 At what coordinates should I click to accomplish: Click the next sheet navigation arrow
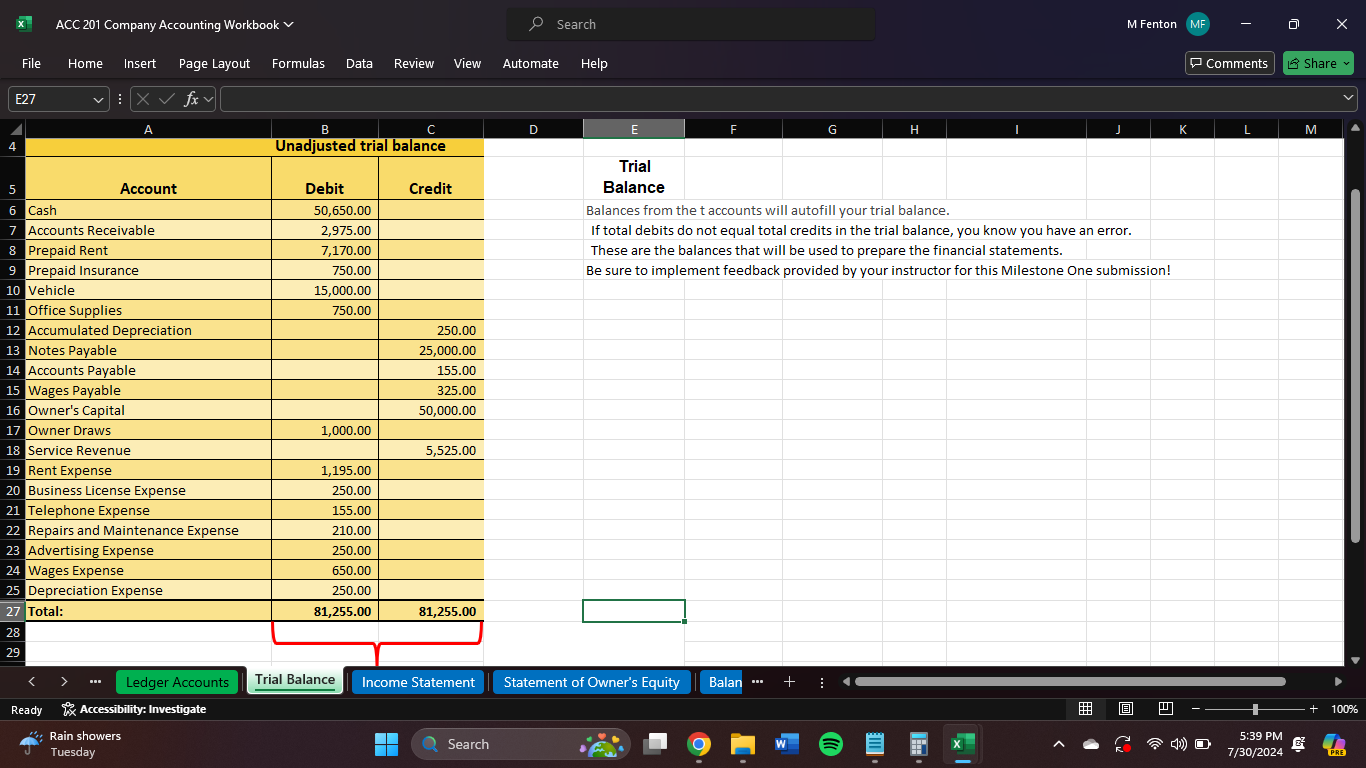coord(63,681)
